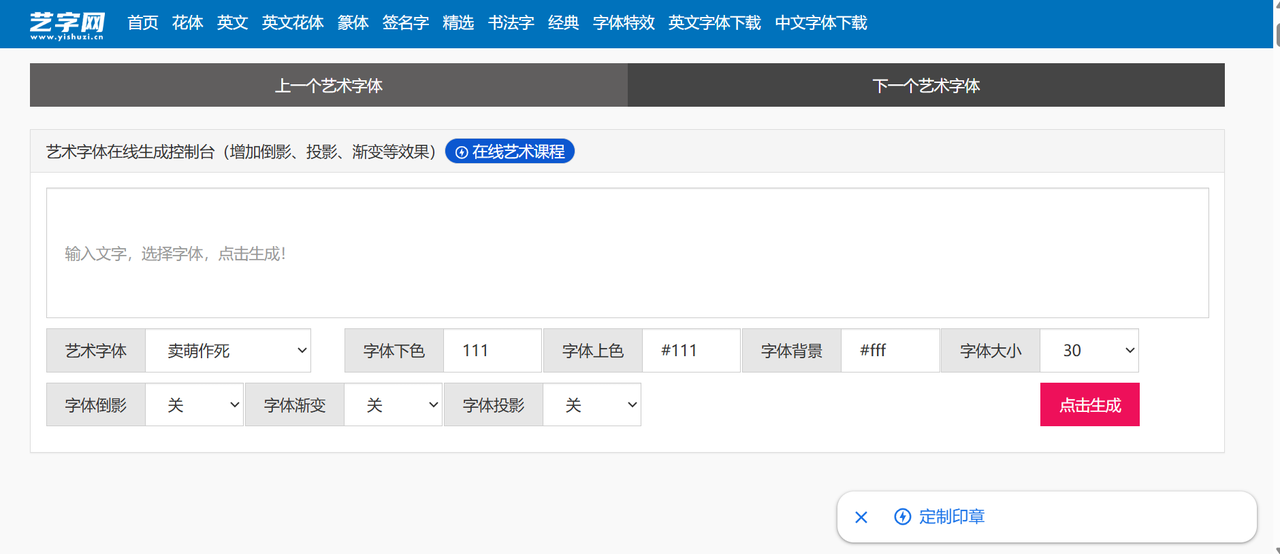The height and width of the screenshot is (554, 1280).
Task: Close the 定制印章 popup with X
Action: click(x=861, y=517)
